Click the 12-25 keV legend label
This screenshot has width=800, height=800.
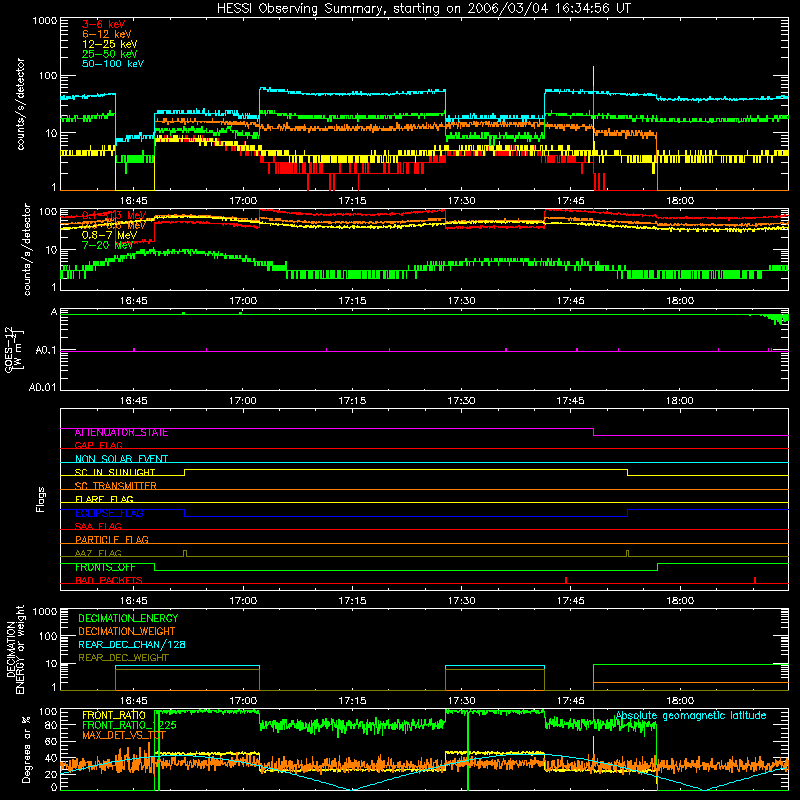coord(110,44)
